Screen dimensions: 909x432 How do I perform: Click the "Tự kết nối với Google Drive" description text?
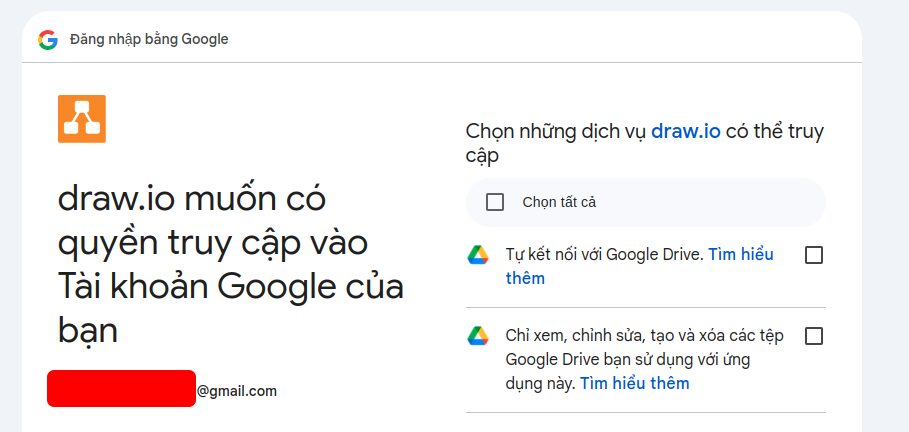click(x=604, y=255)
